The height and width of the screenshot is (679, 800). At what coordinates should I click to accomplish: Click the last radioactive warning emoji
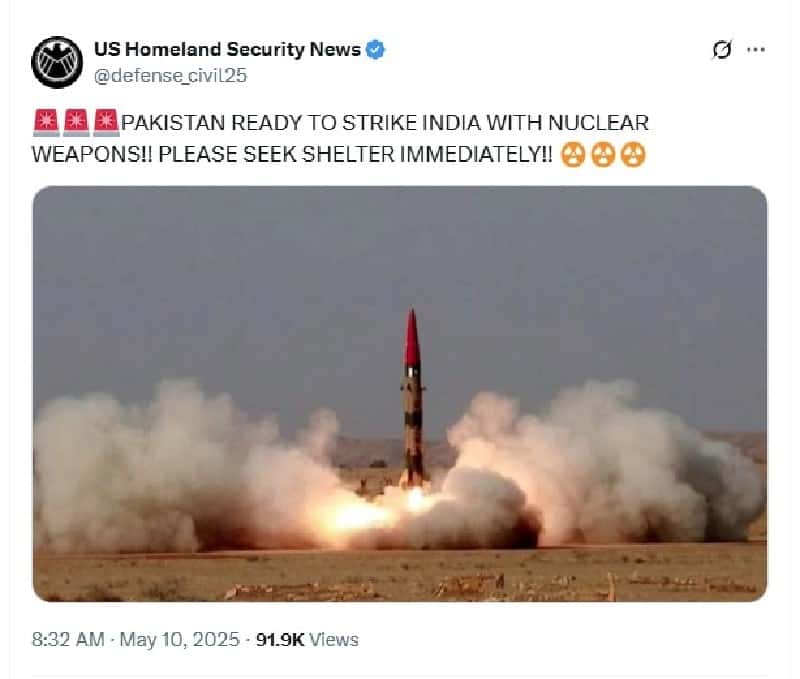pyautogui.click(x=633, y=155)
